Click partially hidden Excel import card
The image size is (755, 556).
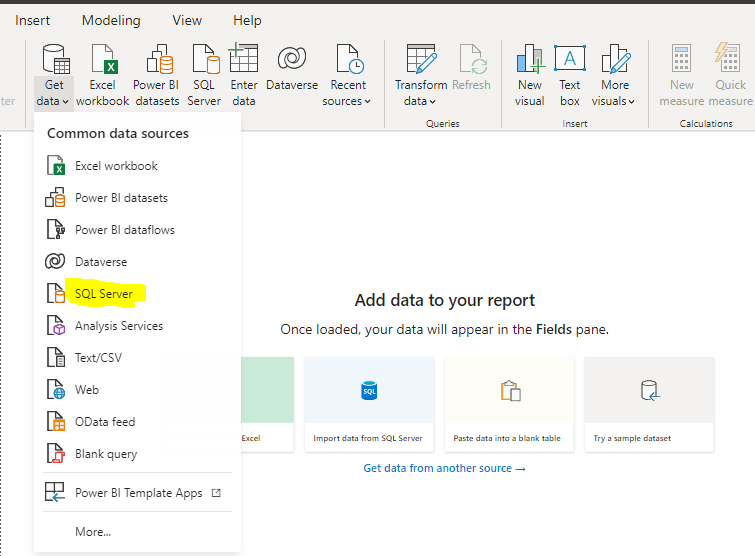(x=268, y=404)
